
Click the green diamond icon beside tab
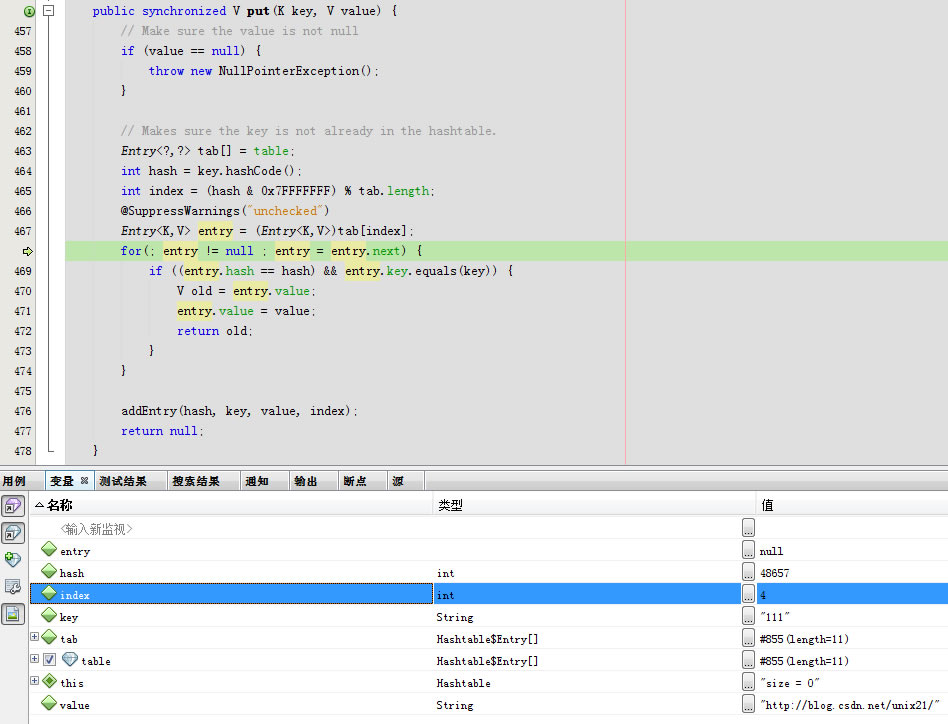[49, 637]
